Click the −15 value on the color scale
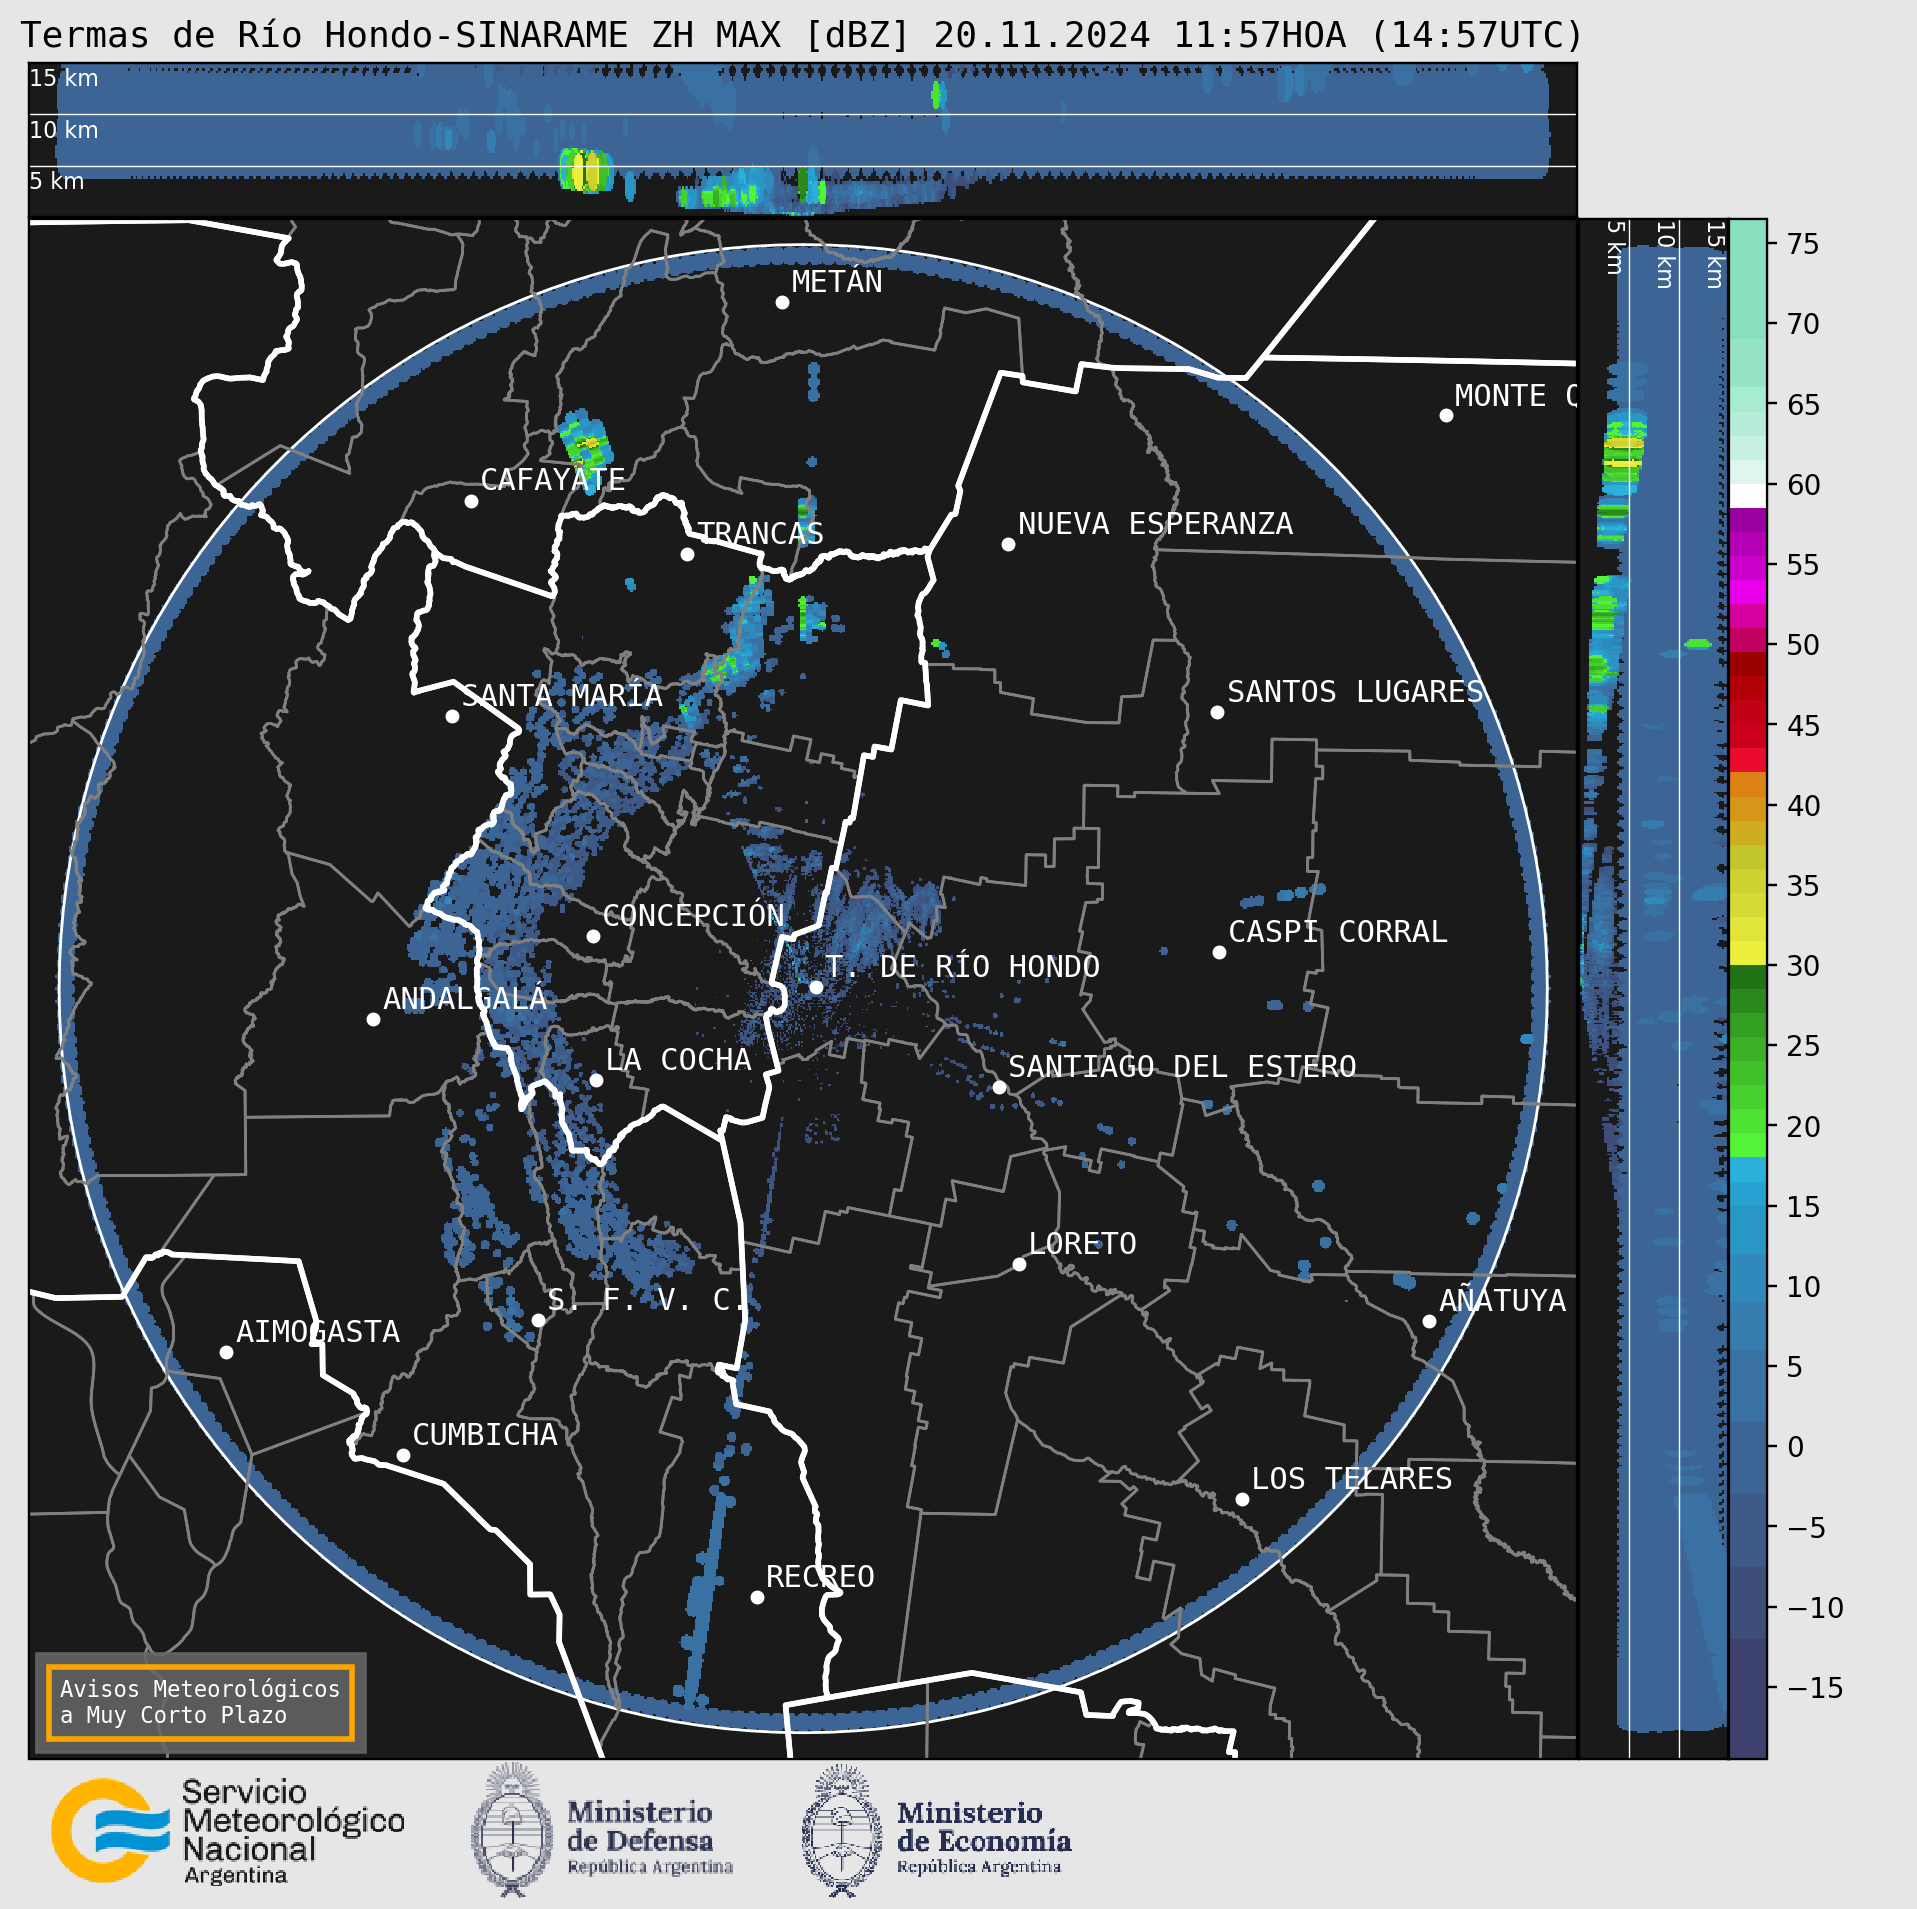This screenshot has width=1917, height=1909. pyautogui.click(x=1815, y=1688)
